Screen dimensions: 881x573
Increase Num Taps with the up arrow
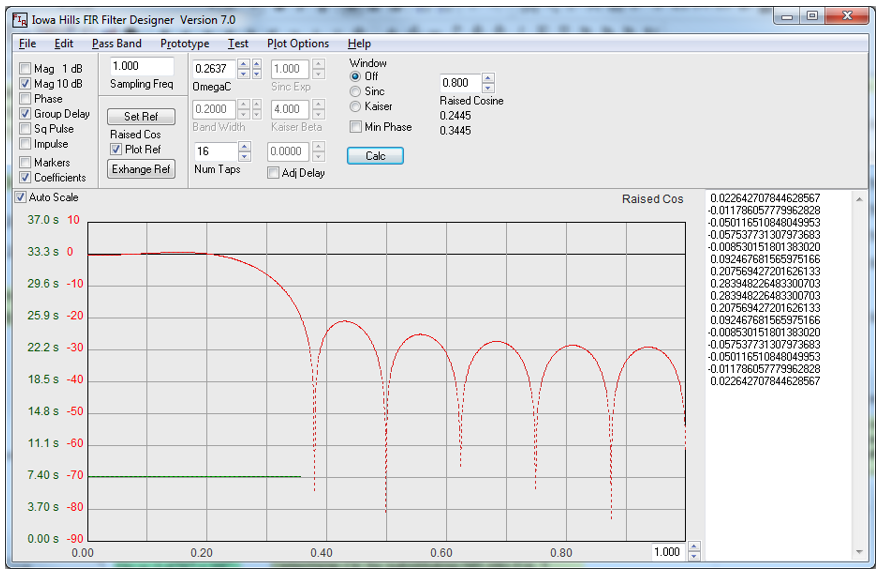tap(244, 147)
